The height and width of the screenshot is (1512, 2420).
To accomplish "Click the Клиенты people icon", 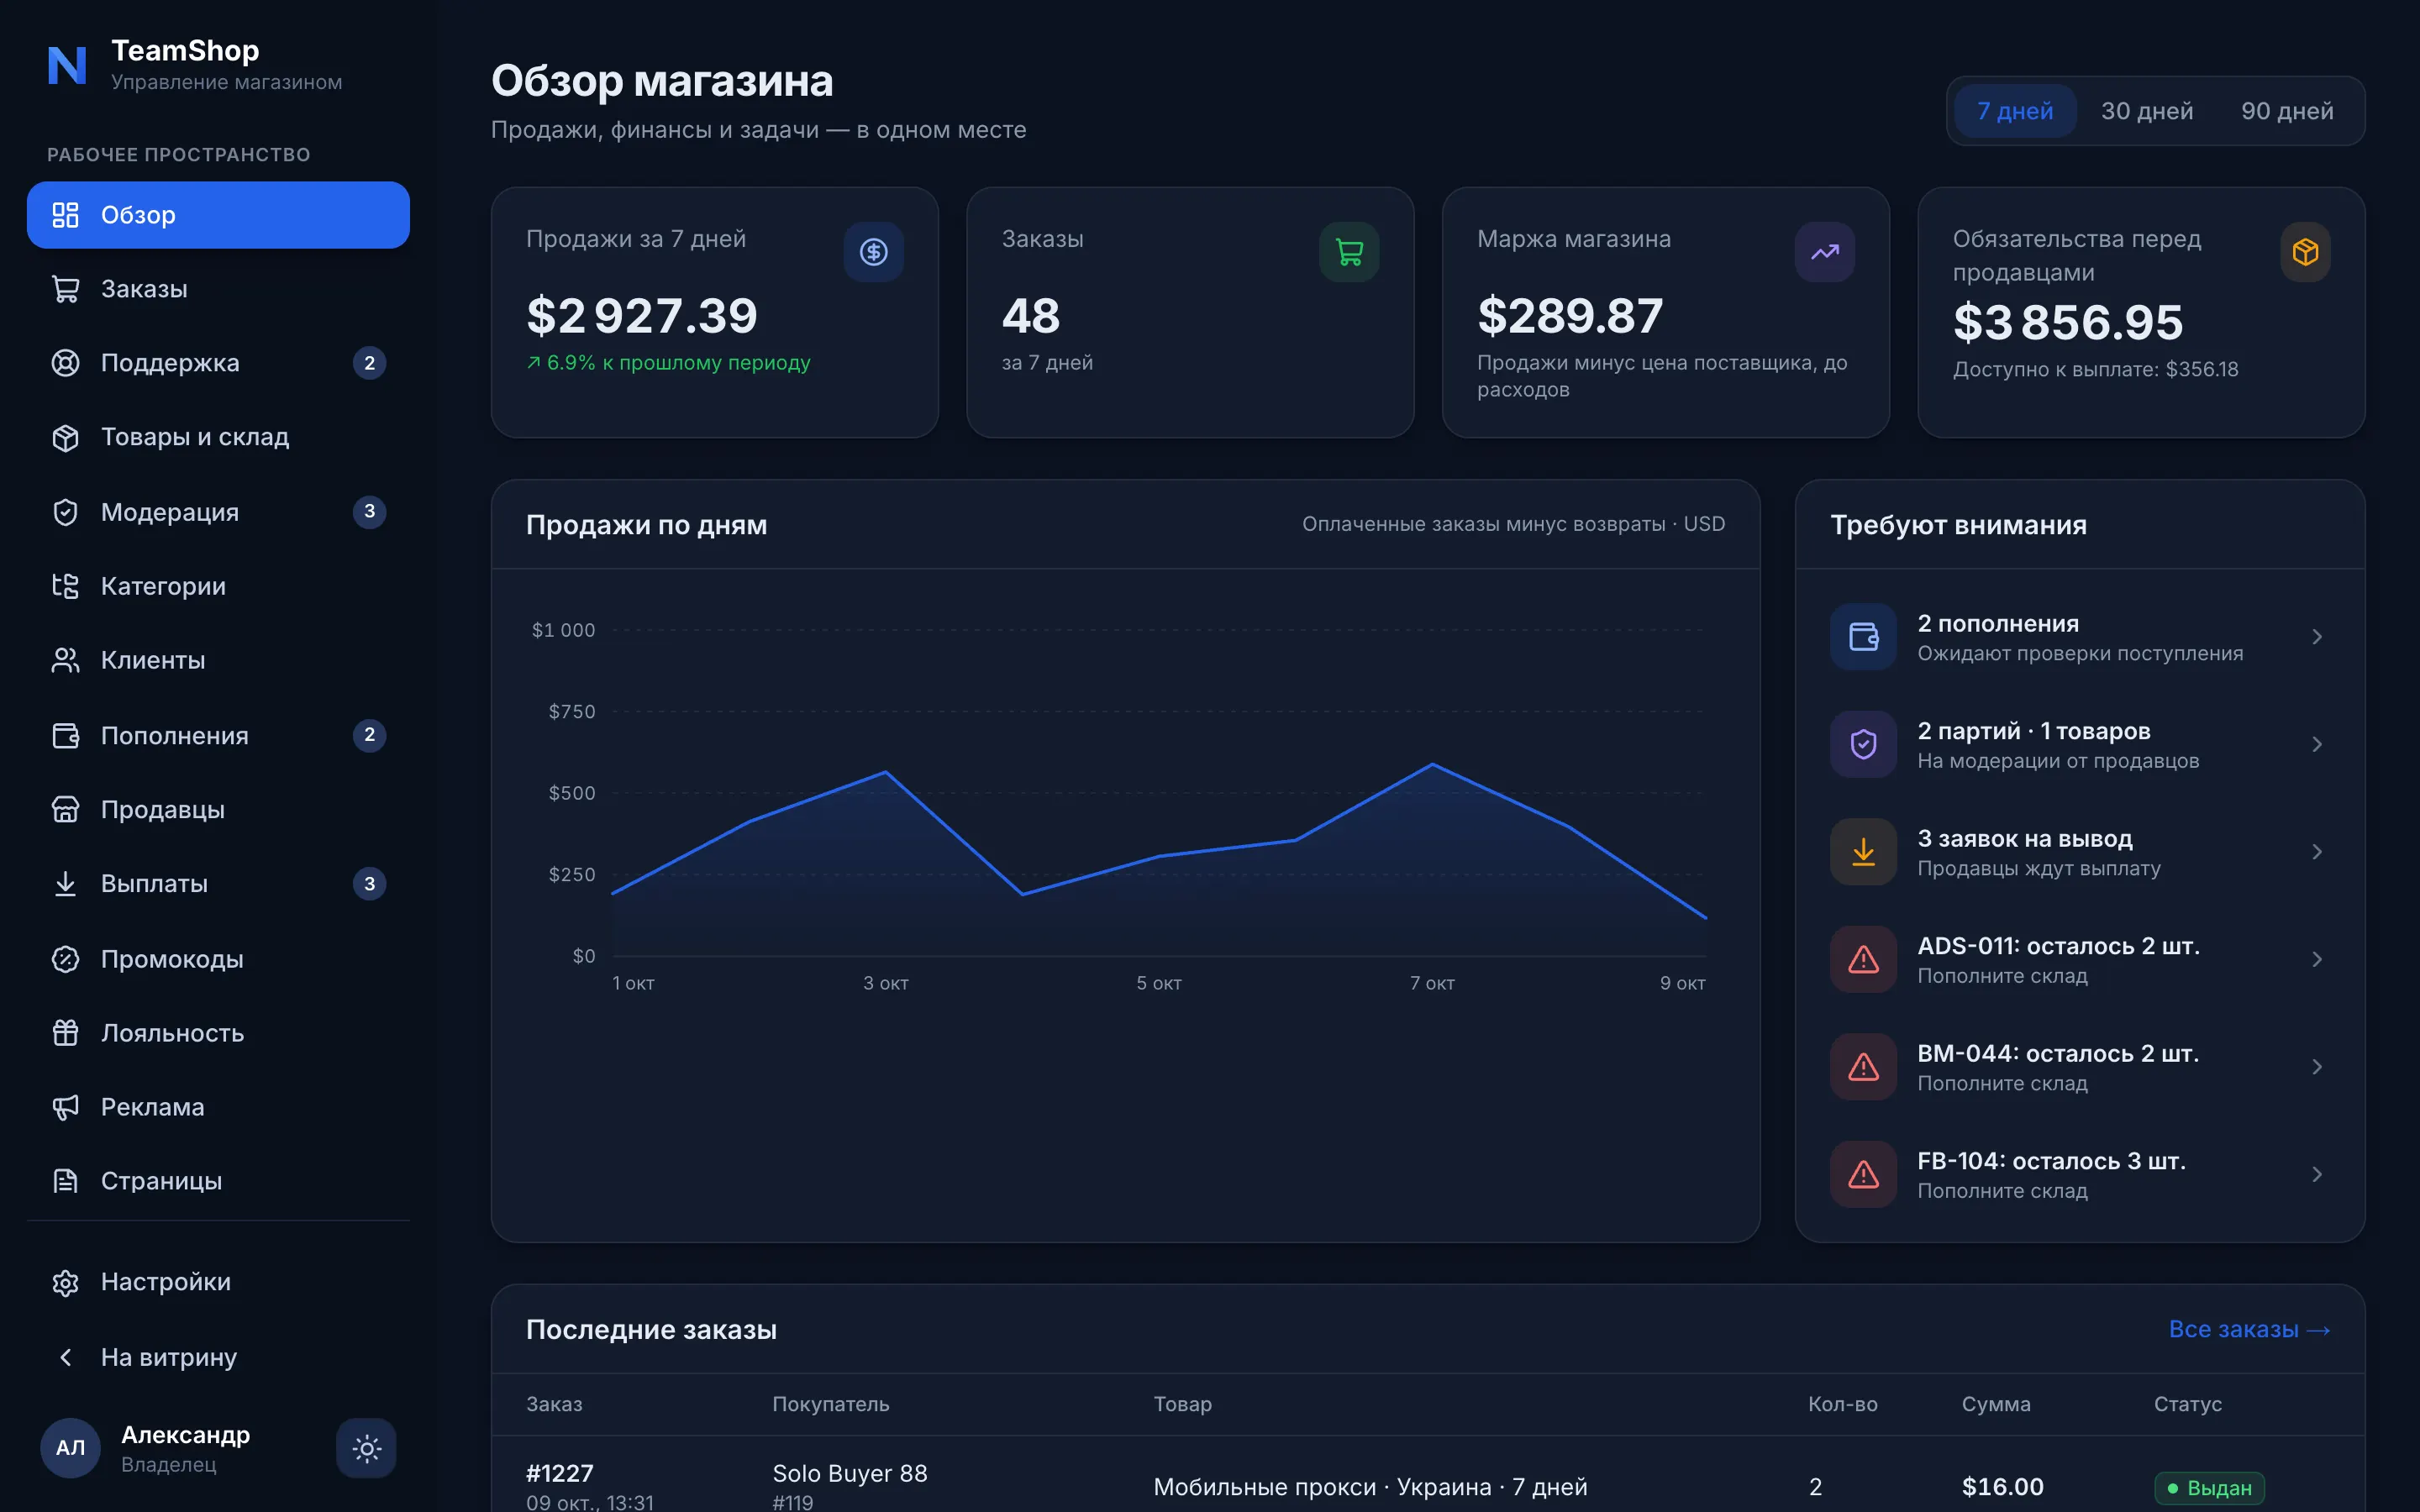I will tap(65, 660).
